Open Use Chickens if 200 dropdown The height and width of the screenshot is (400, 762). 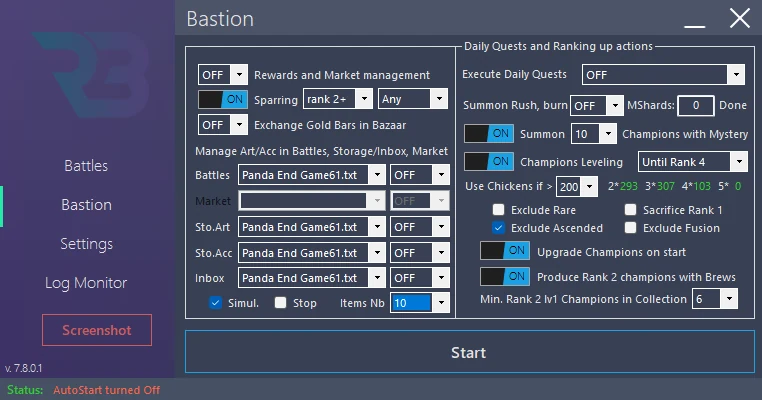[577, 187]
